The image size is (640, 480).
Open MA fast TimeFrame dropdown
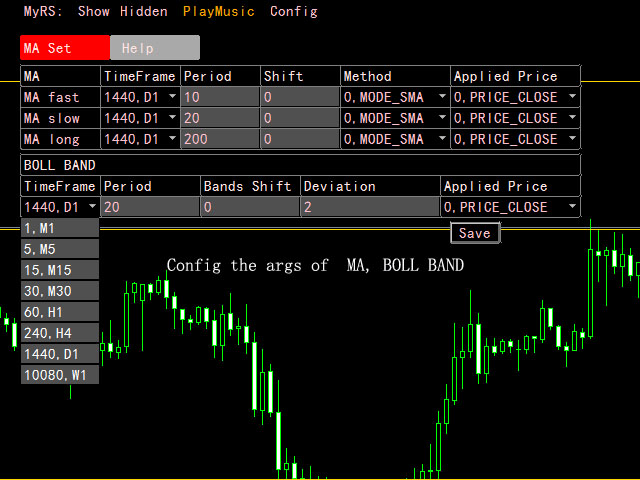point(140,97)
